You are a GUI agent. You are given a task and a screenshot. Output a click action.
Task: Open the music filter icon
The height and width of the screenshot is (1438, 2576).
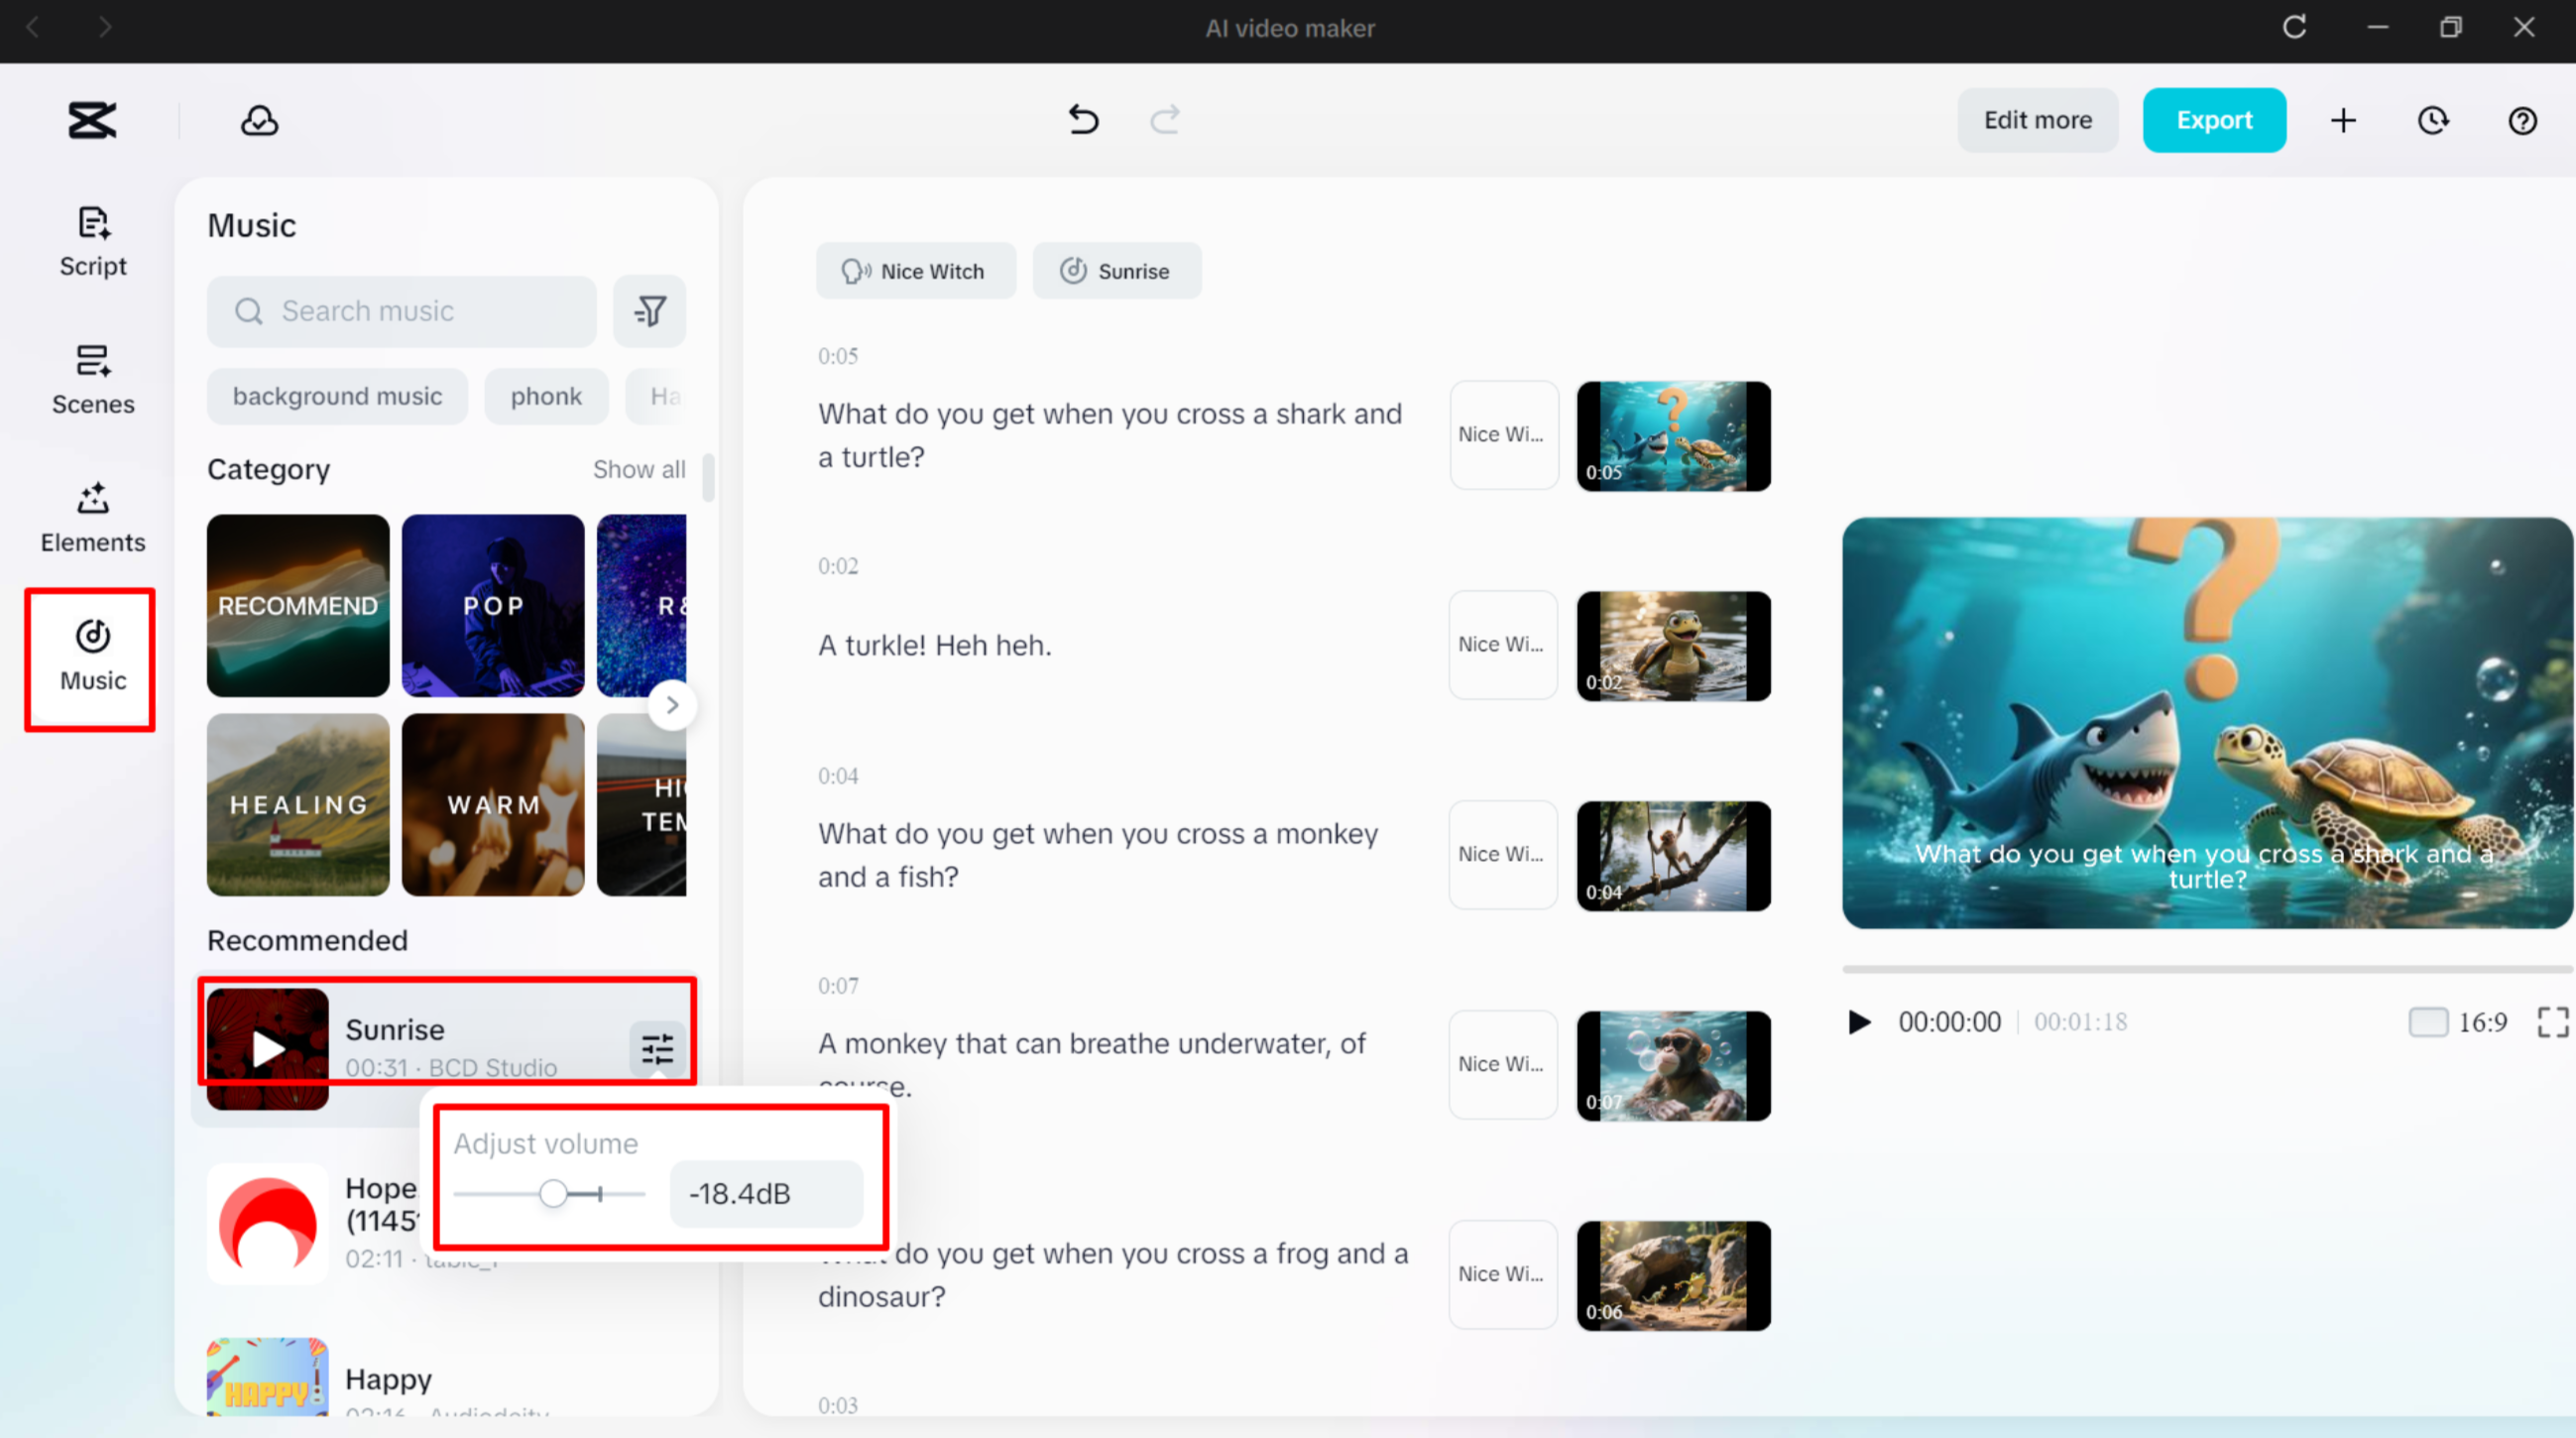pyautogui.click(x=650, y=311)
